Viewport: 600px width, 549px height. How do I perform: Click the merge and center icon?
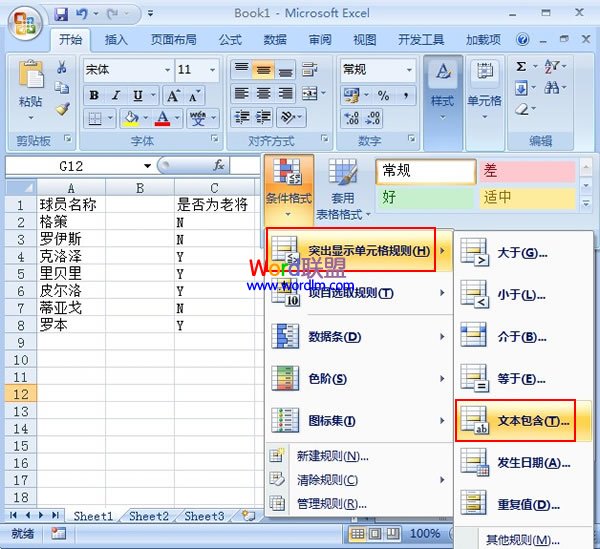(310, 93)
